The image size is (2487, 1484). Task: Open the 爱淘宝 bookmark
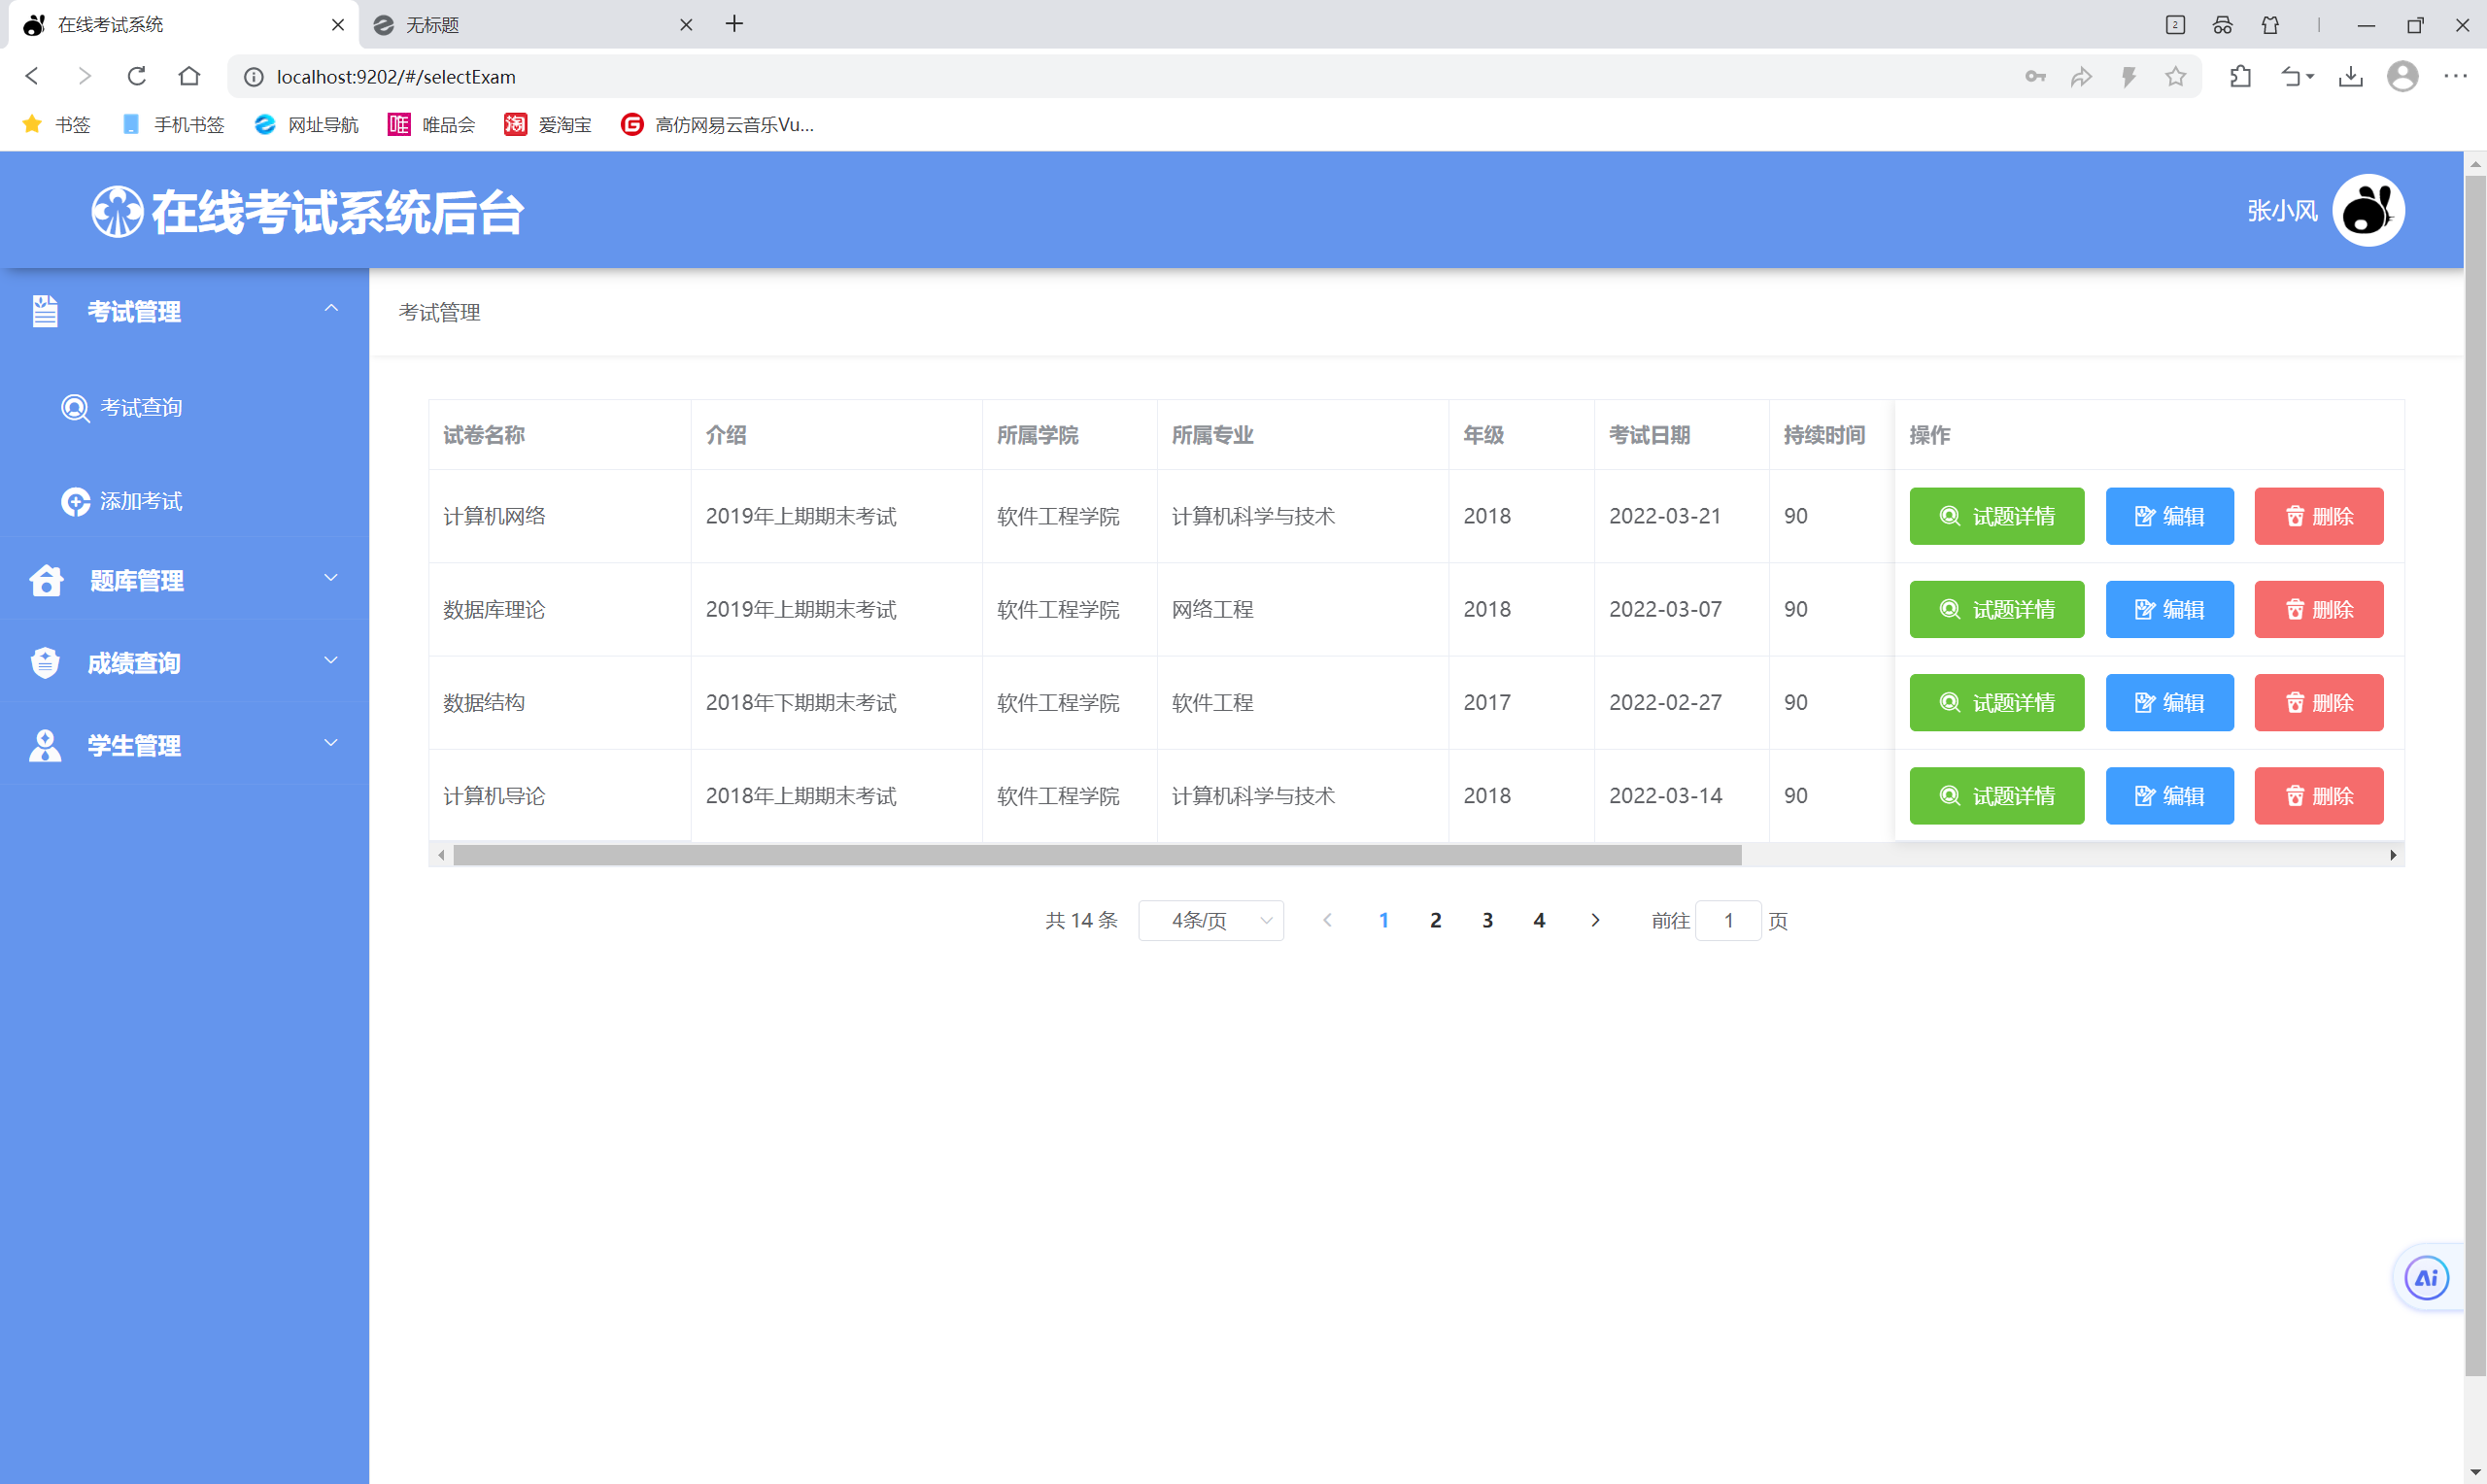(548, 125)
